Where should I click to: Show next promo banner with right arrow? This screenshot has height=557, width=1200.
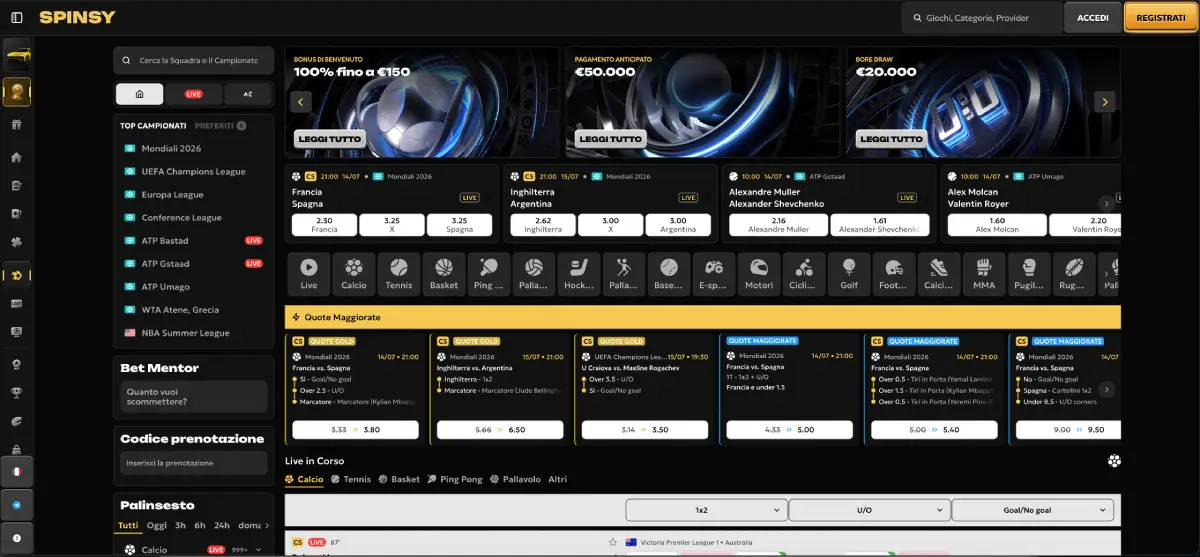pos(1105,101)
